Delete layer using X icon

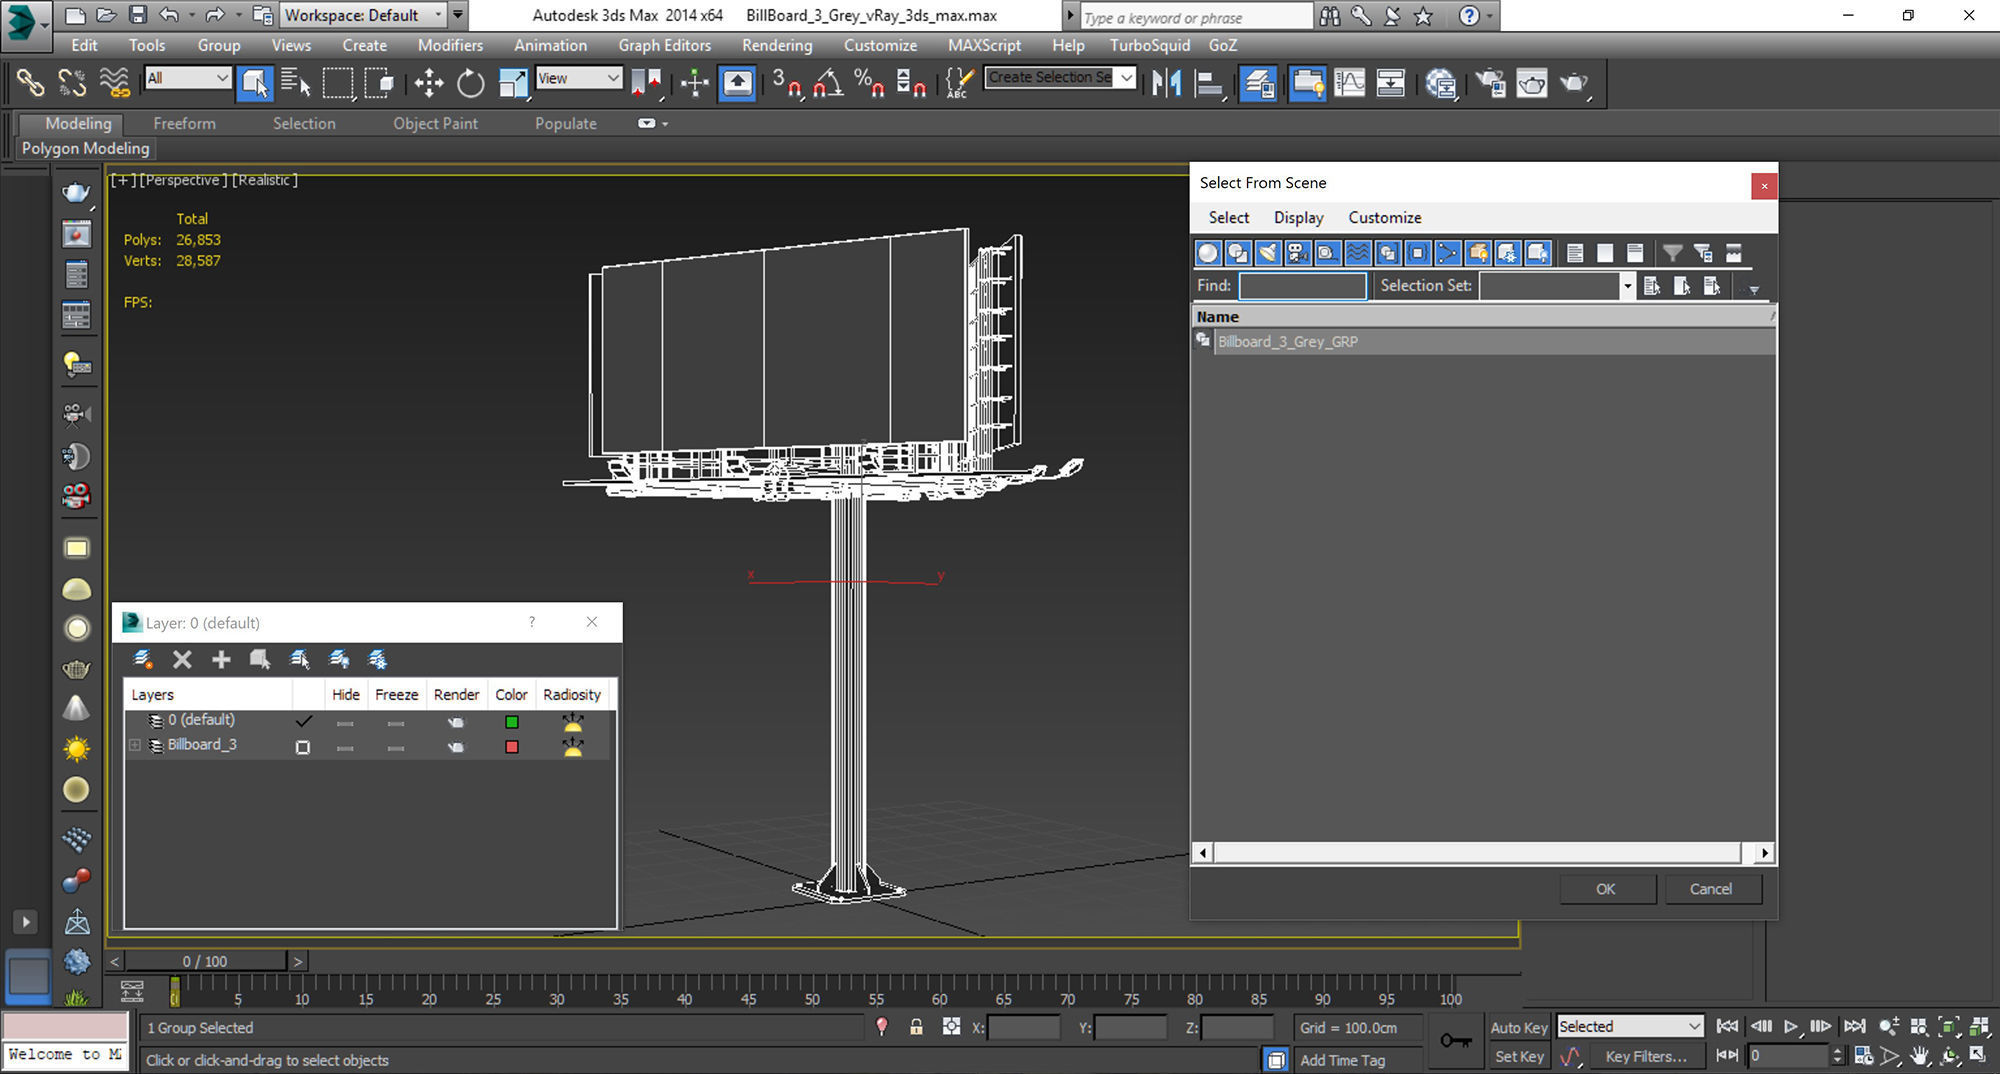coord(182,659)
